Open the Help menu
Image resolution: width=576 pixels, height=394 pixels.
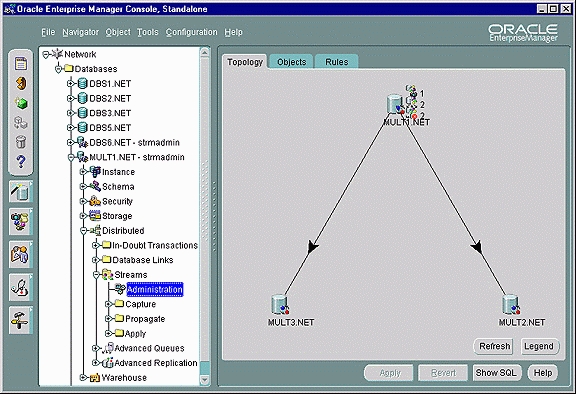[x=234, y=32]
